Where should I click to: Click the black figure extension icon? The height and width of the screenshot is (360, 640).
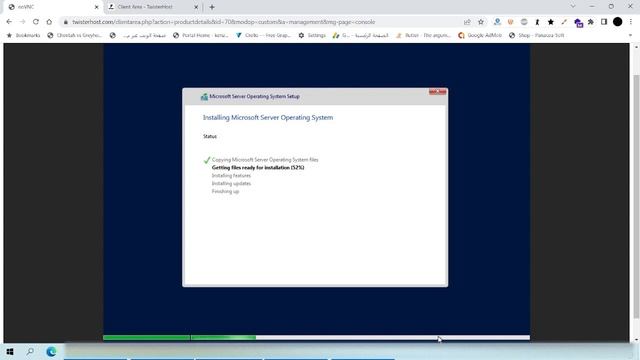537,22
